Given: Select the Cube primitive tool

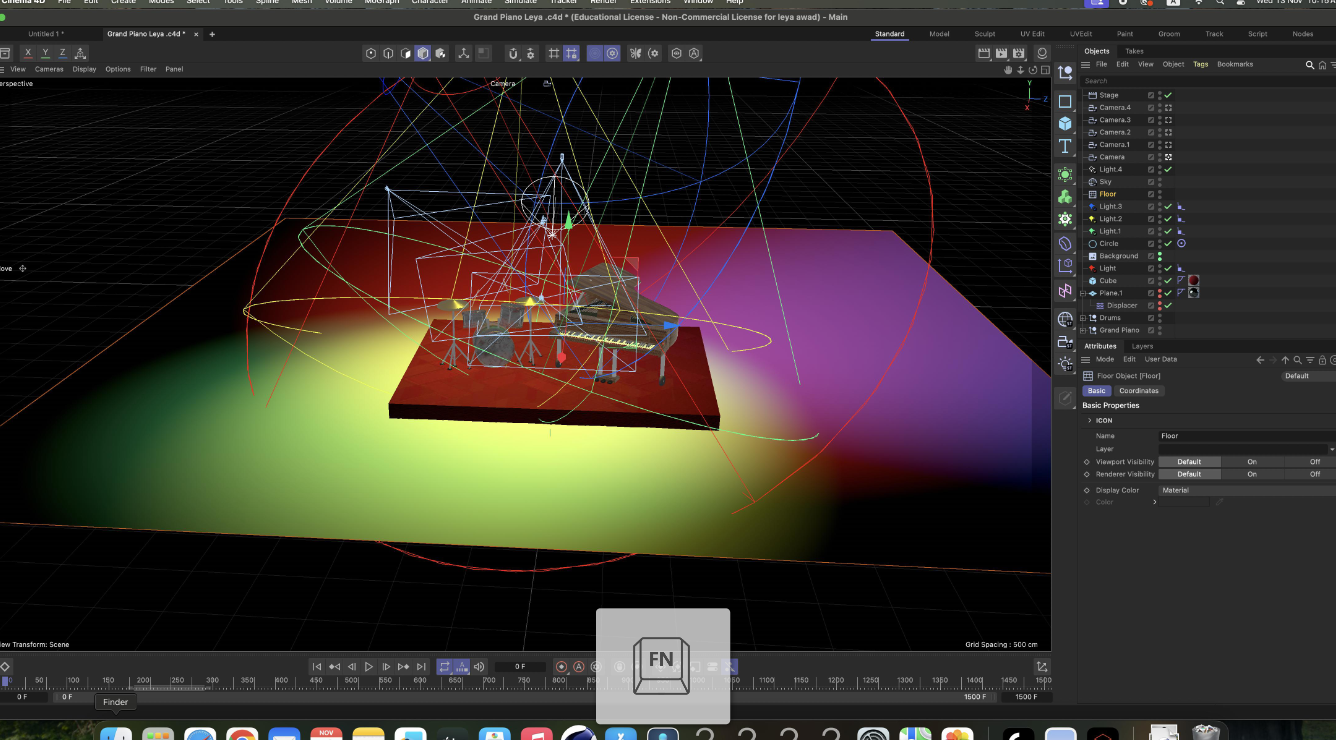Looking at the screenshot, I should [x=1065, y=123].
